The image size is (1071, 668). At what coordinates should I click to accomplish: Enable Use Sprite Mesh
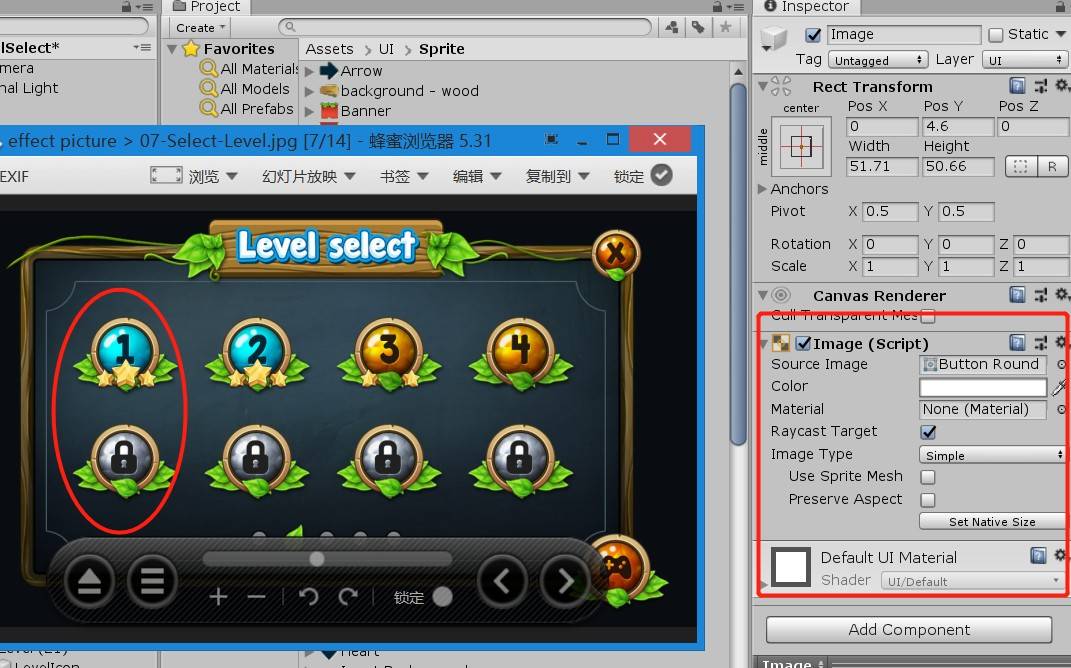point(928,477)
